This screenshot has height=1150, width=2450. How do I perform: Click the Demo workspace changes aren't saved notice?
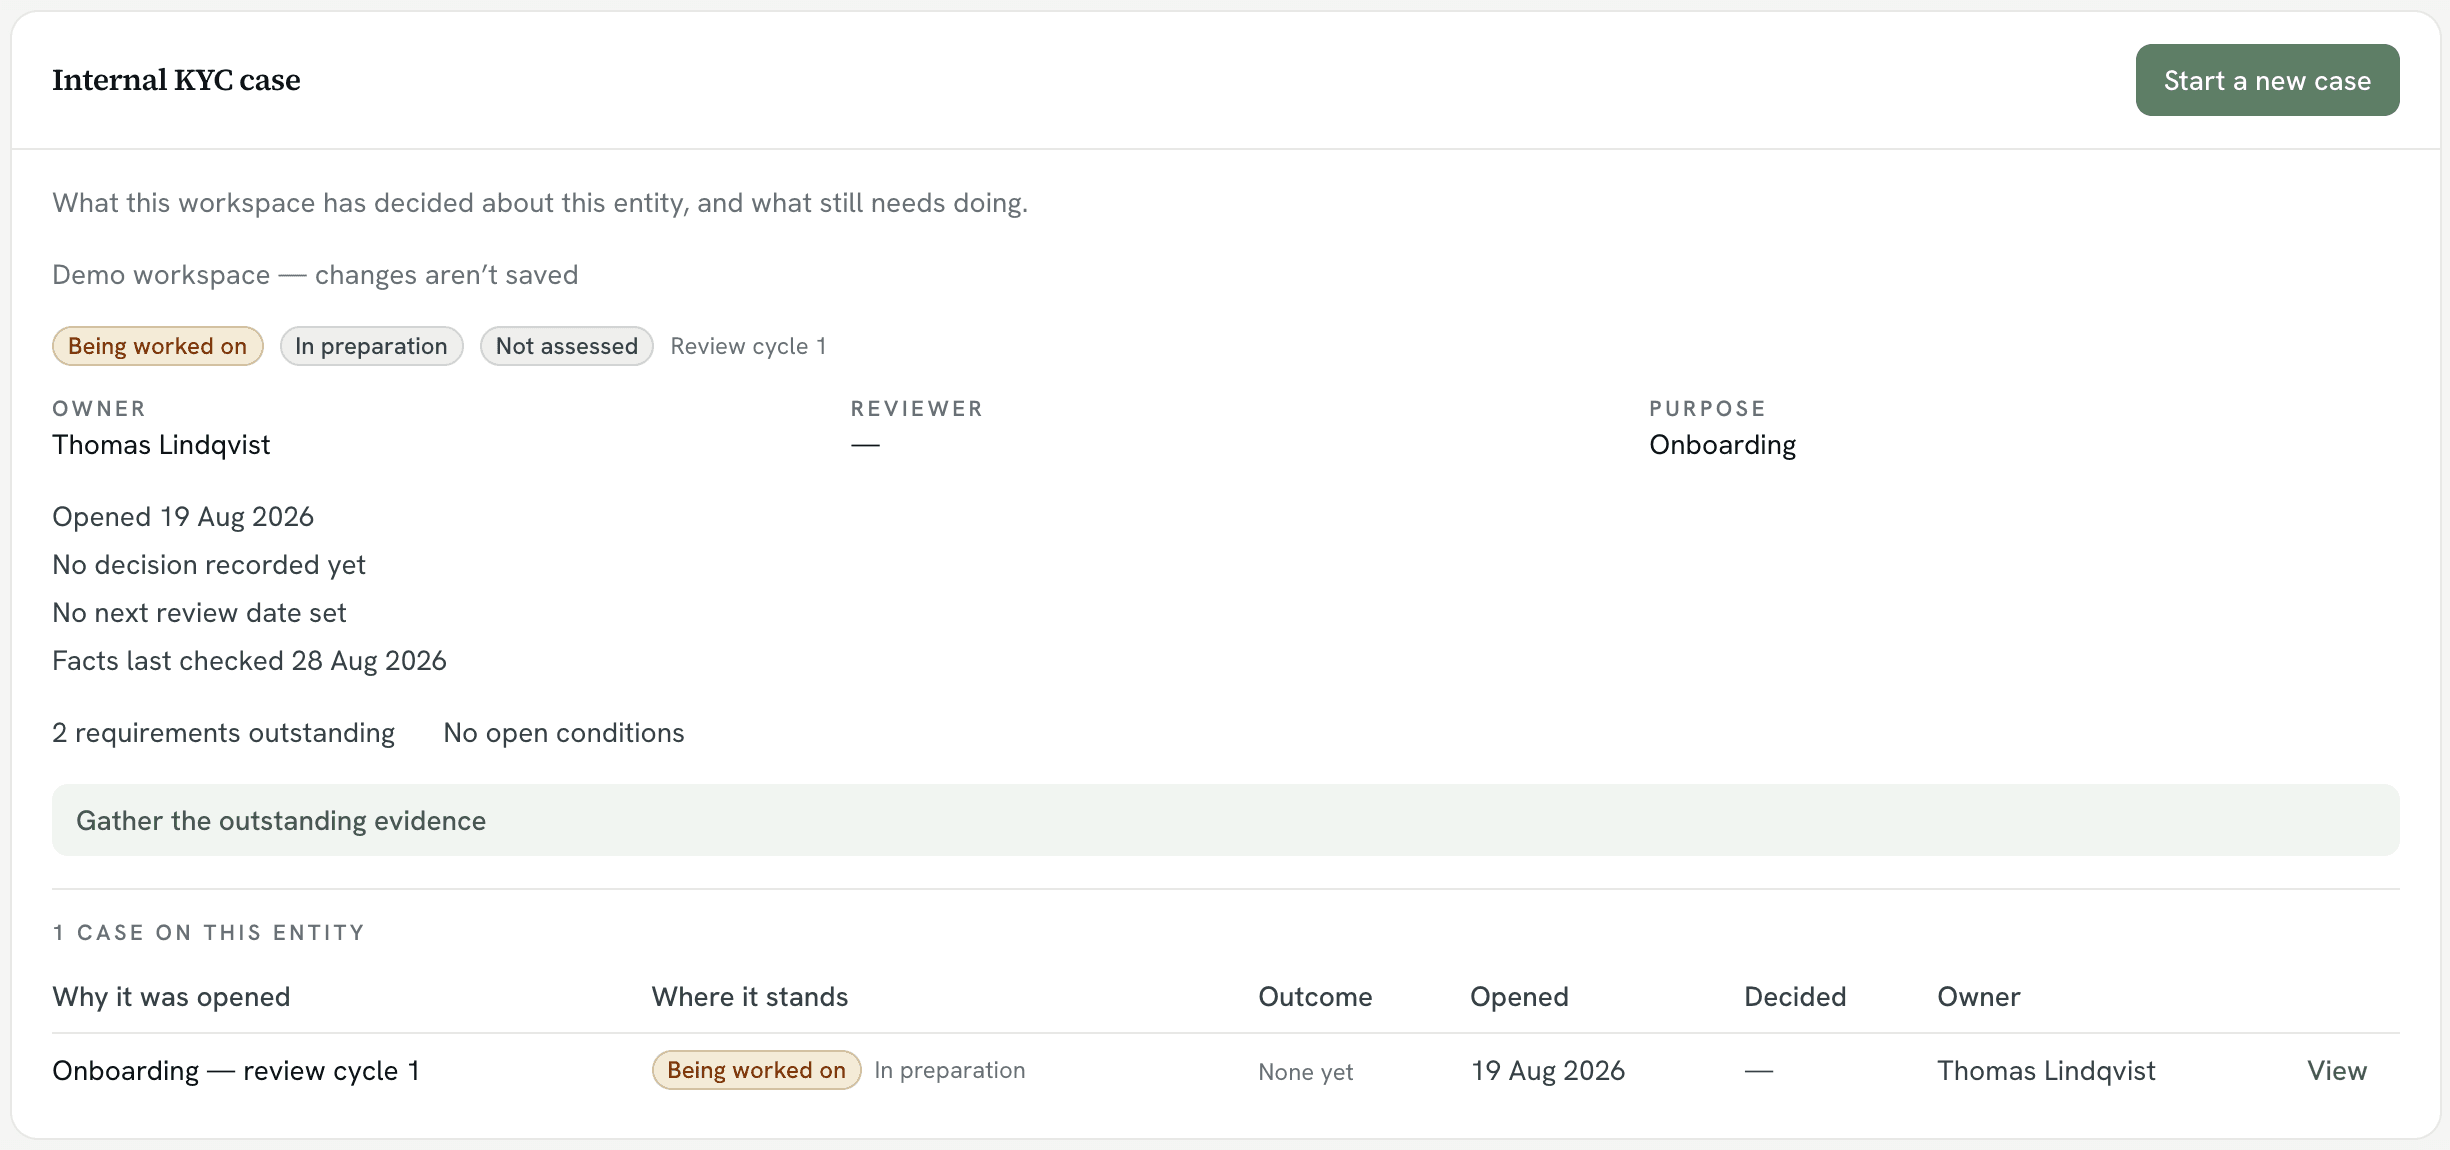point(315,275)
